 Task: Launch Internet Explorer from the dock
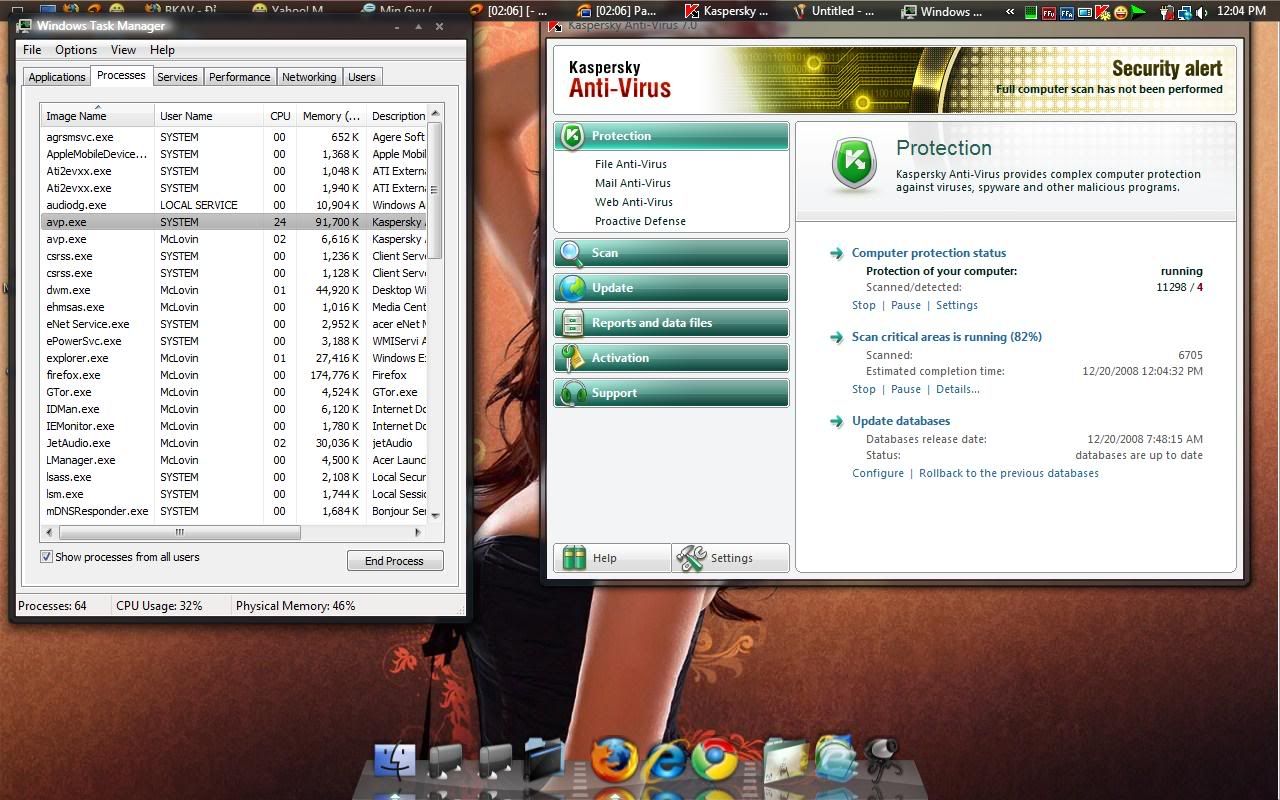pyautogui.click(x=665, y=762)
